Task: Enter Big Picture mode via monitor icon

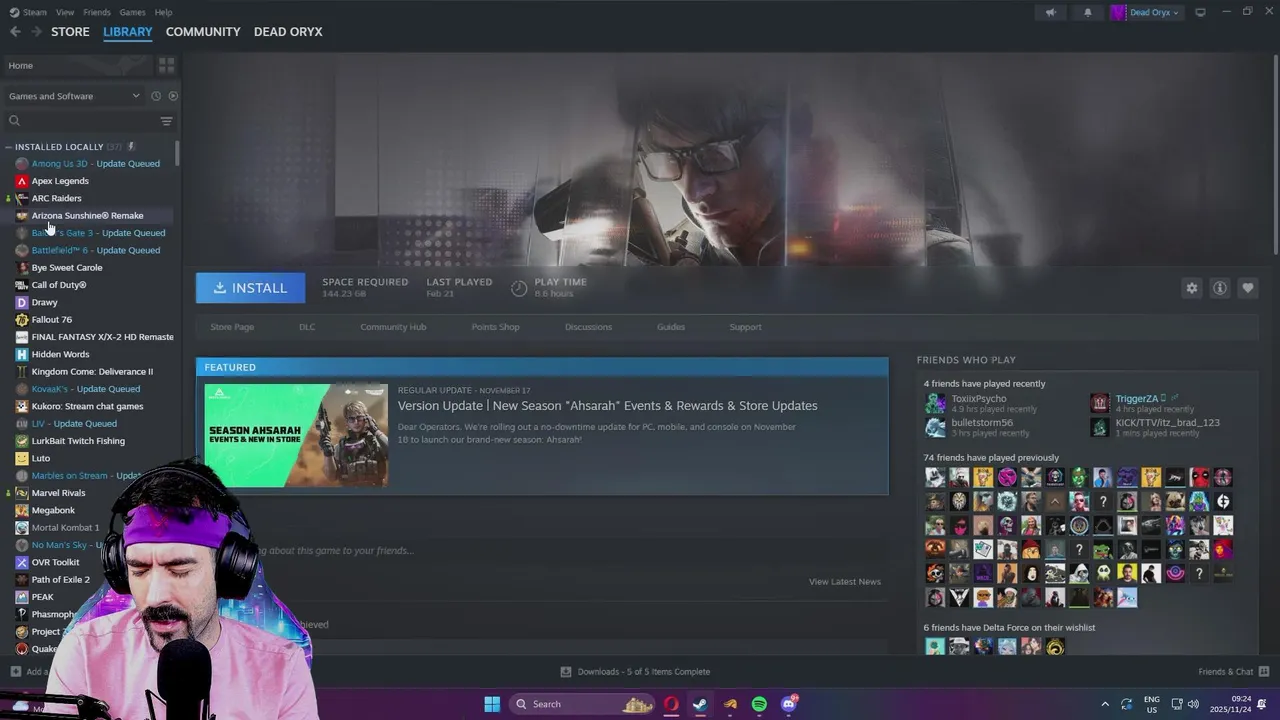Action: point(1200,12)
